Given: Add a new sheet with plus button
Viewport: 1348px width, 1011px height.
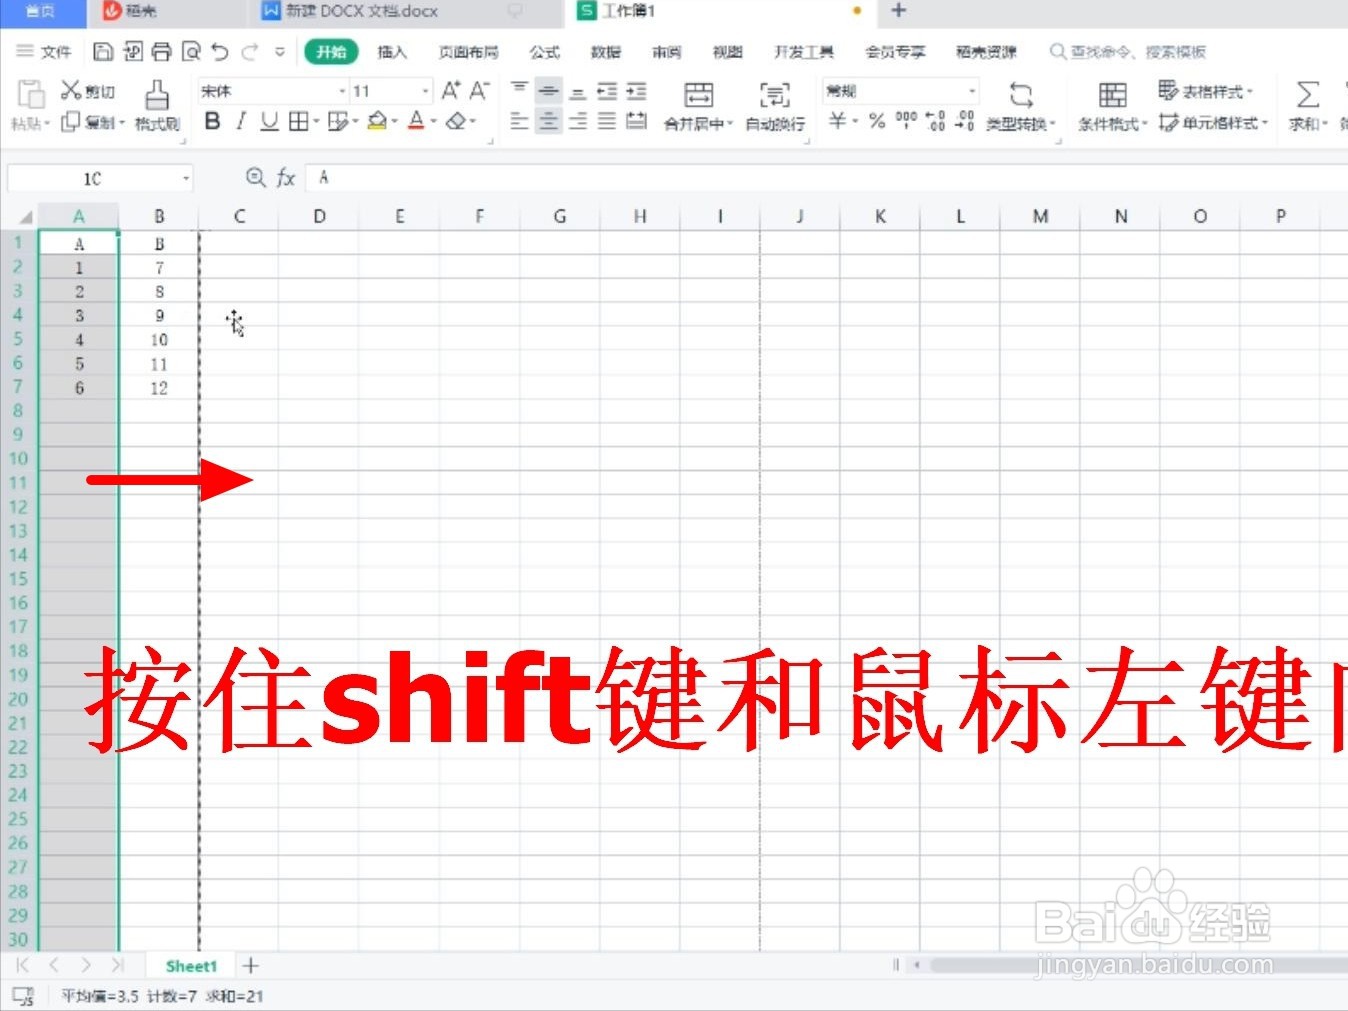Looking at the screenshot, I should point(251,966).
